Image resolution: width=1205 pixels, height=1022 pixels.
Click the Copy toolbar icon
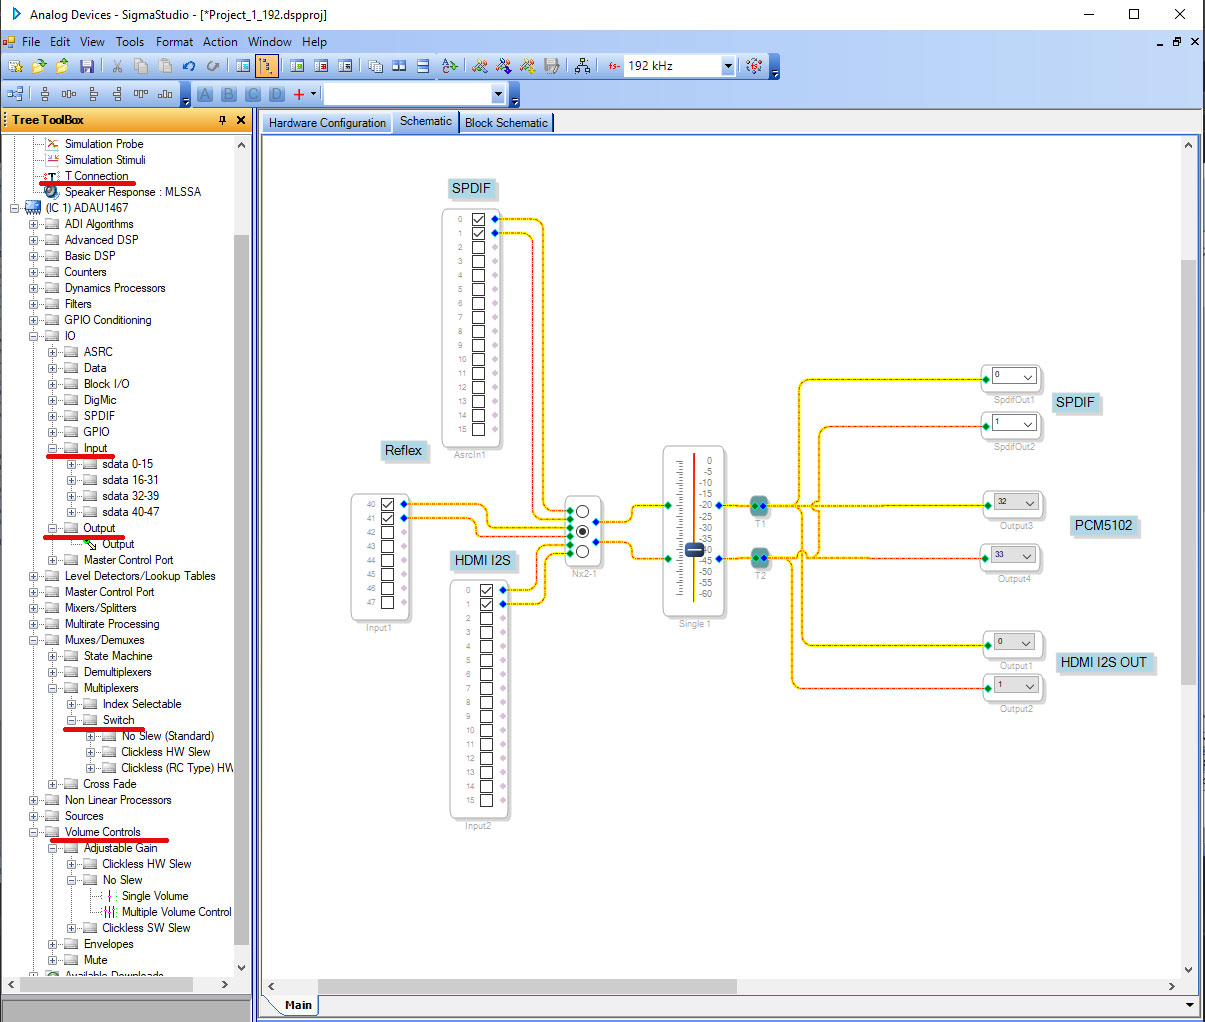(x=141, y=66)
